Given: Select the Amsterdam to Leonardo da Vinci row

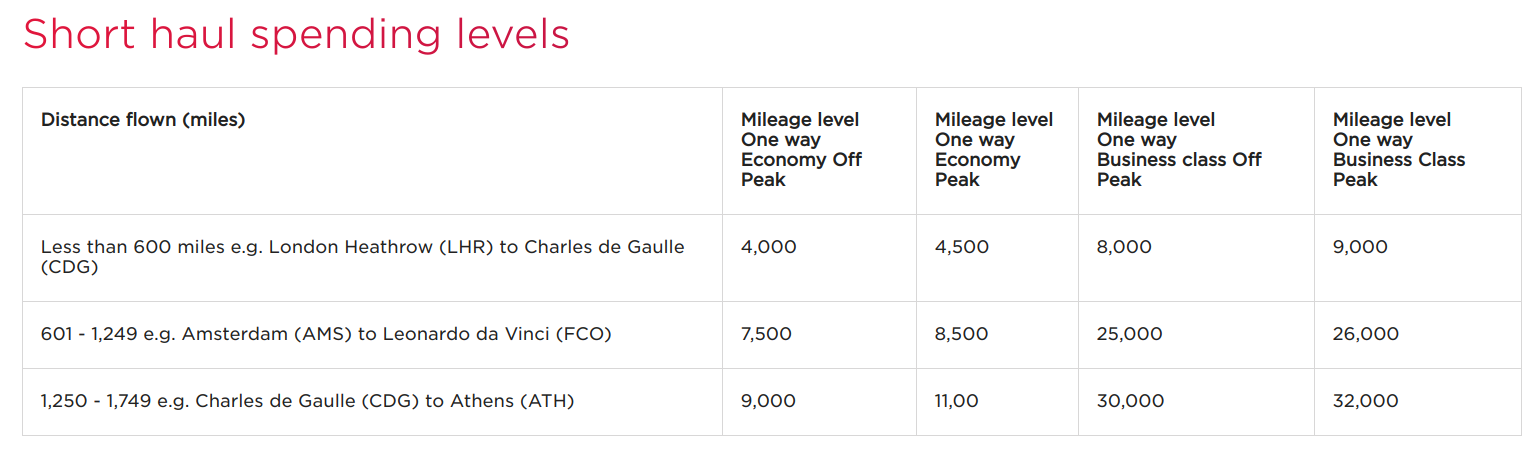Looking at the screenshot, I should coord(326,334).
